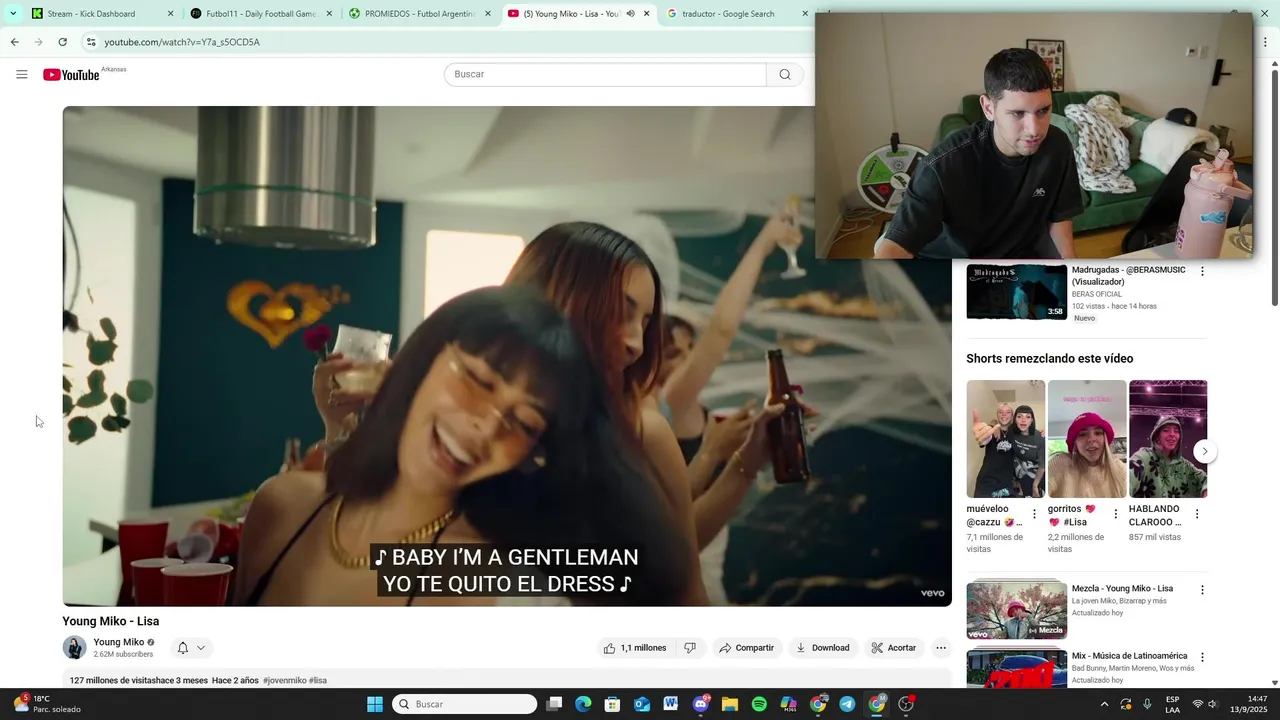Open microphone icon in system tray
1280x720 pixels.
pyautogui.click(x=1147, y=704)
